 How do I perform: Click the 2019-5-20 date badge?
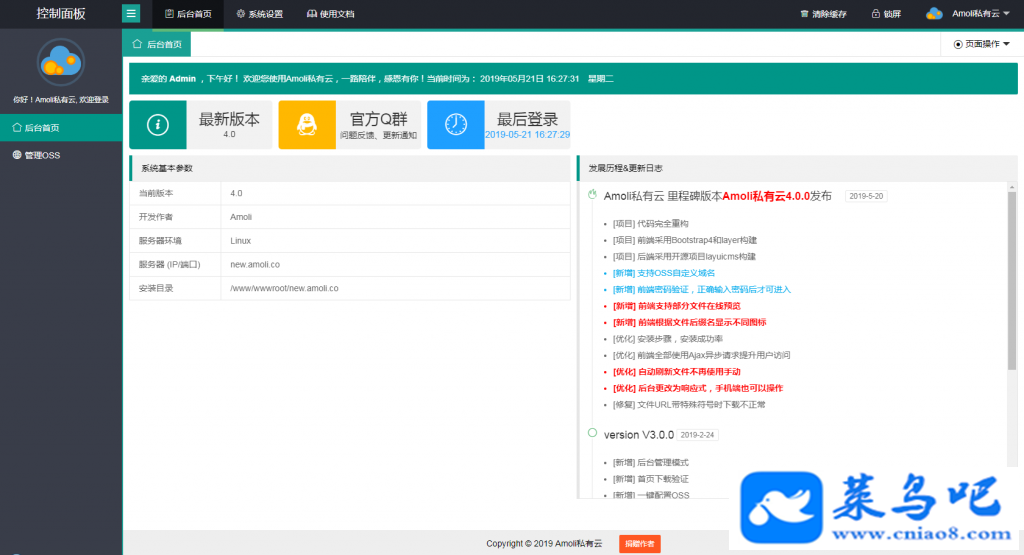[866, 196]
